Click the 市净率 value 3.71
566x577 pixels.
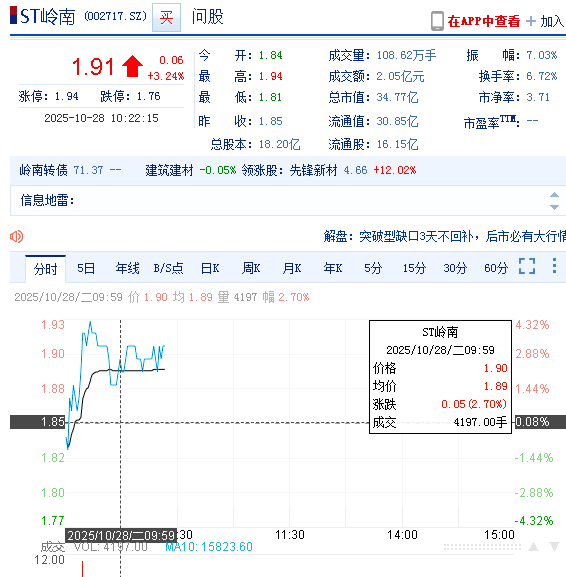coord(538,97)
